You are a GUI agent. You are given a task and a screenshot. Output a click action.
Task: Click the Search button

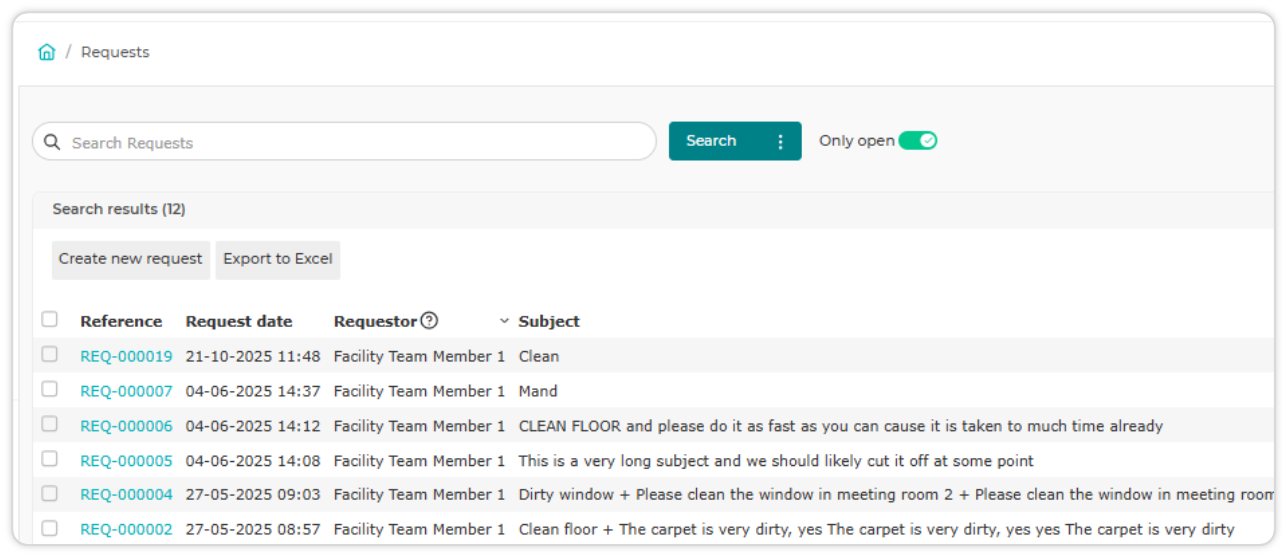pos(712,141)
